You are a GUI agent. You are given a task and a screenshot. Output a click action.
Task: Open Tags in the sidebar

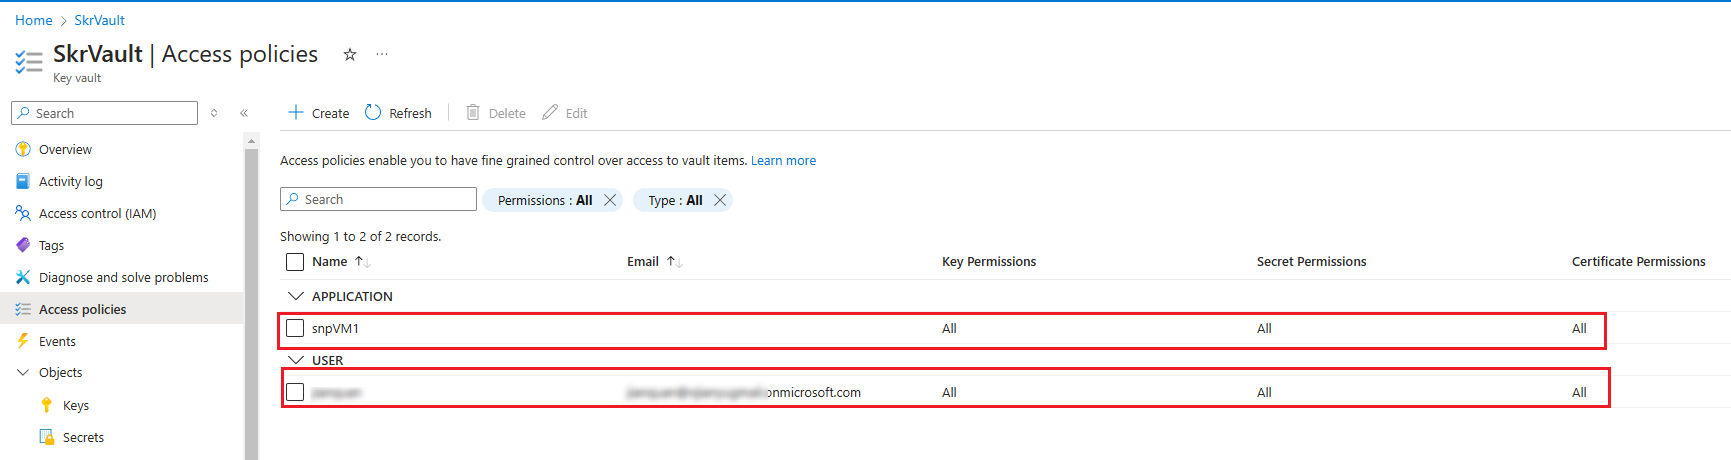tap(51, 245)
